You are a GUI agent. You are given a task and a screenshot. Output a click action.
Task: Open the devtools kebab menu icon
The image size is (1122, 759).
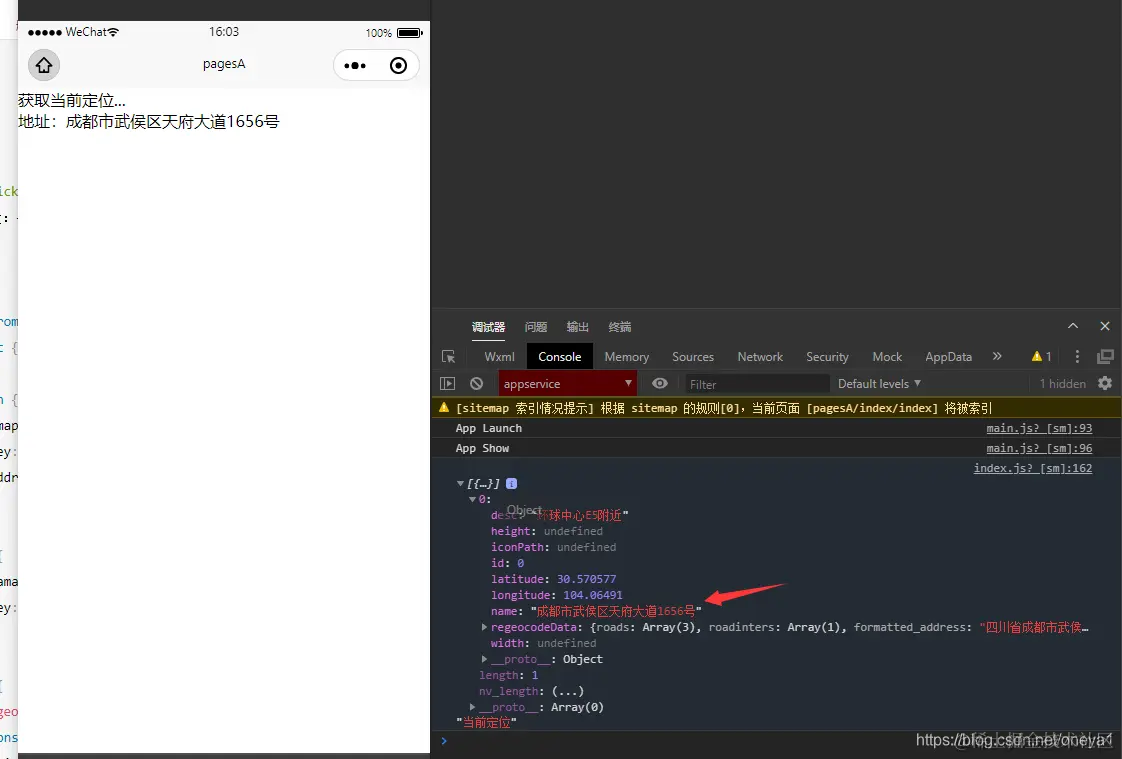(x=1077, y=356)
